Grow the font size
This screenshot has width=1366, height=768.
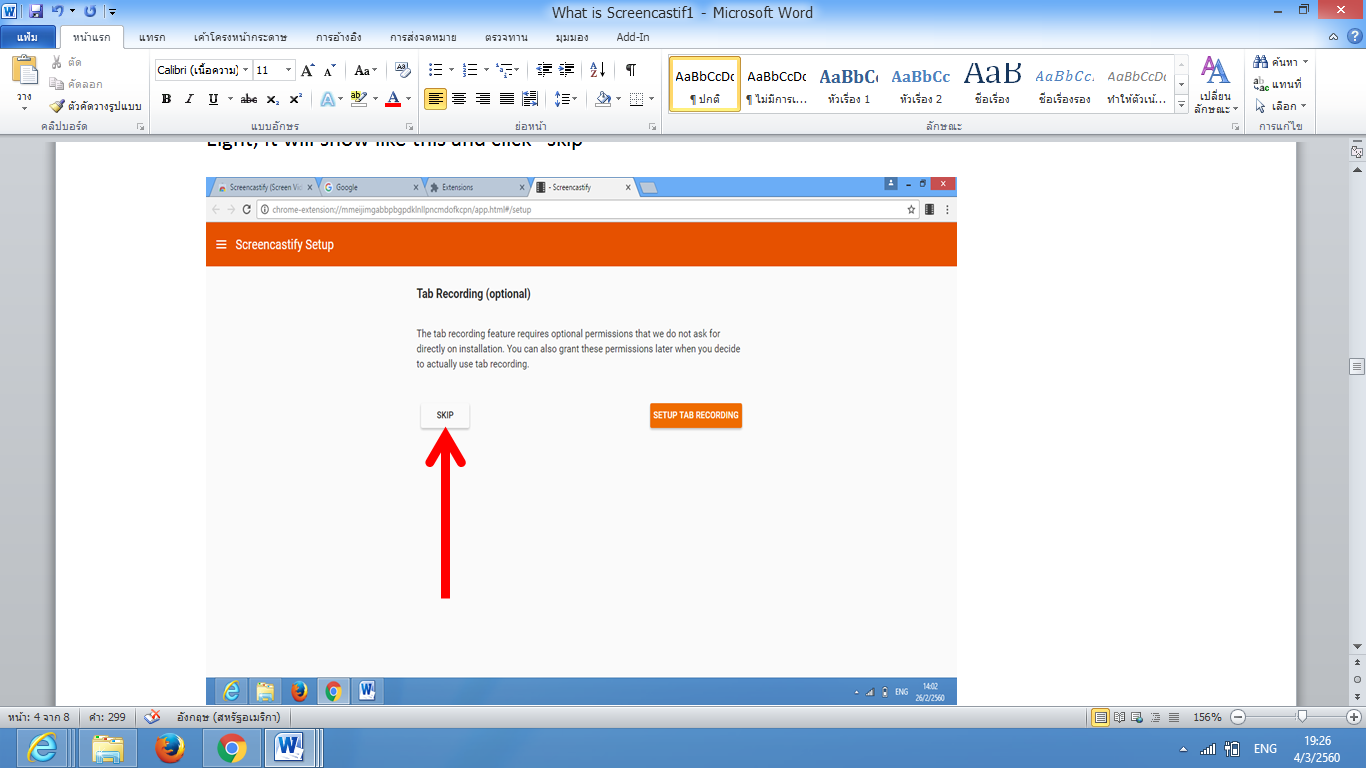[308, 70]
